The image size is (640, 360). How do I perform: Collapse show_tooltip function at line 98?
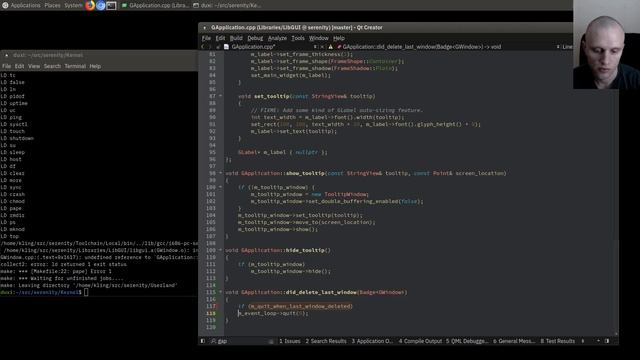click(x=220, y=173)
